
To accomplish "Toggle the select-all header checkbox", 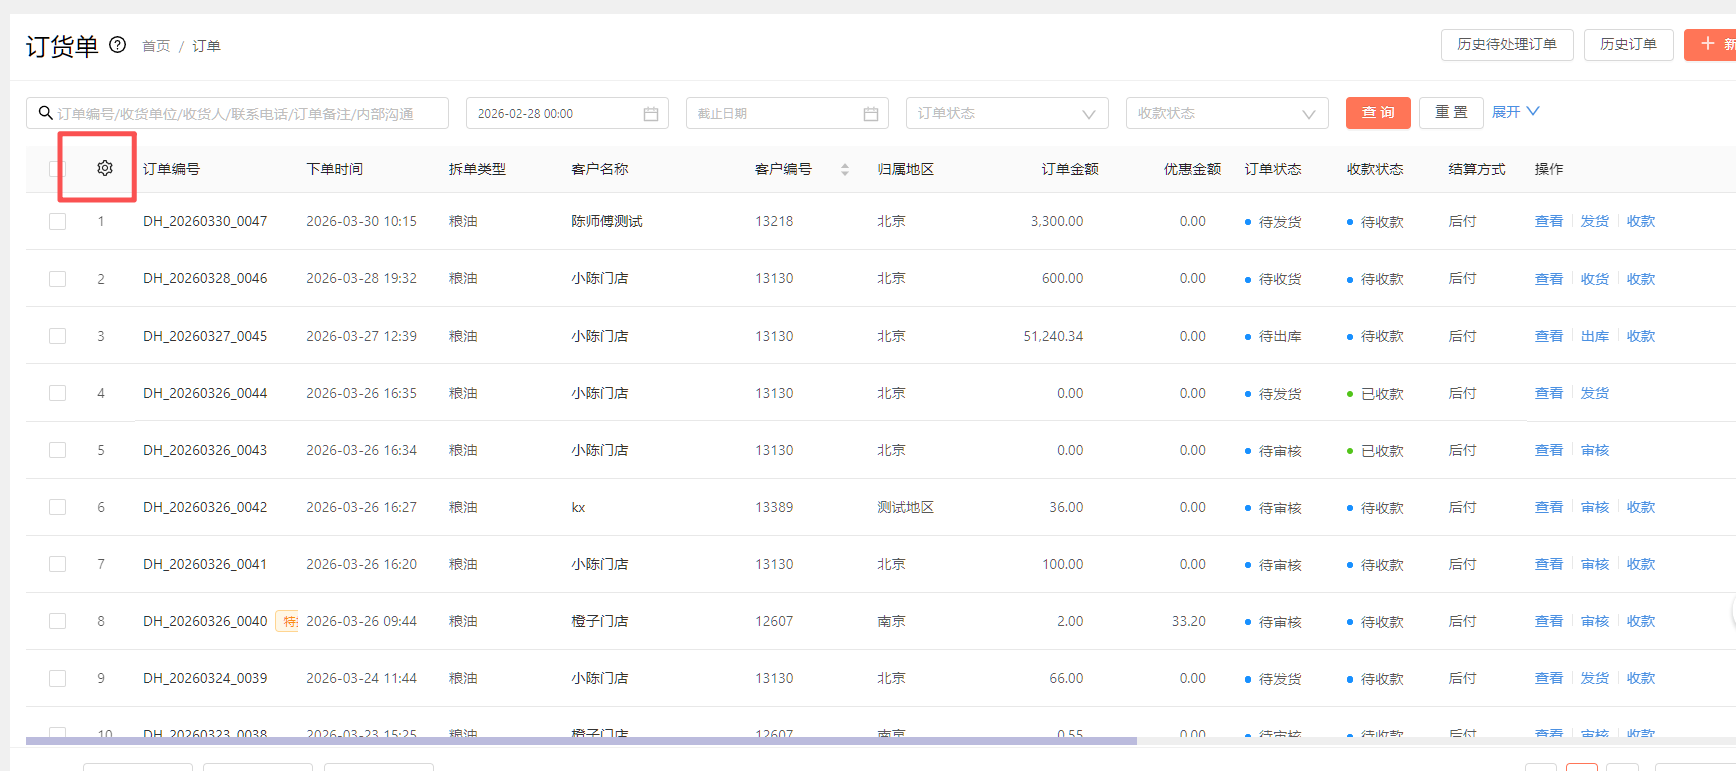I will click(57, 168).
